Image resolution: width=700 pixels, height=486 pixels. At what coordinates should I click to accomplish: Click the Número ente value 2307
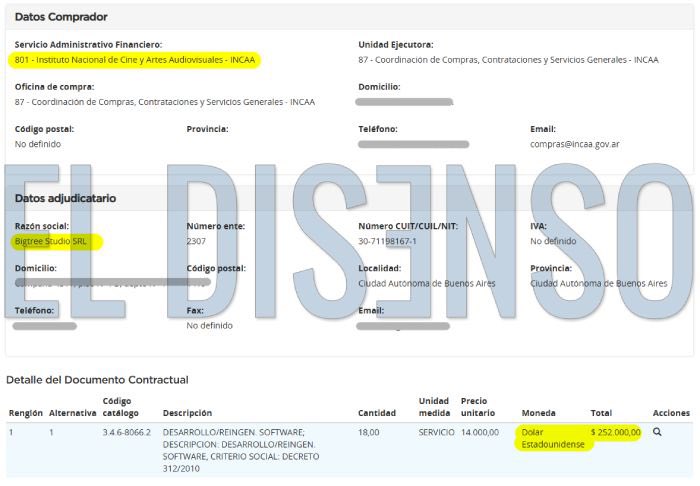pos(196,241)
